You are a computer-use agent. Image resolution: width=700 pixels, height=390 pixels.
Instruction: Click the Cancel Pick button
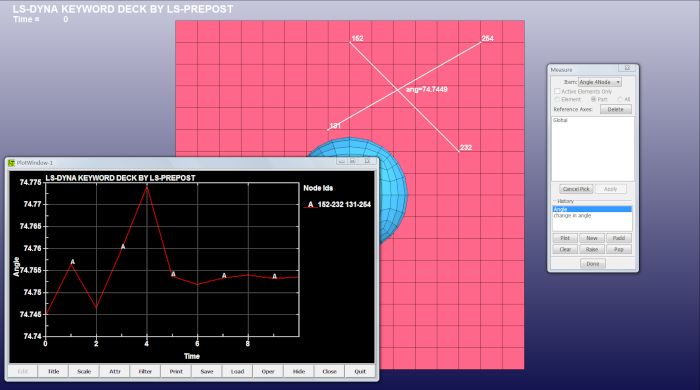point(576,189)
